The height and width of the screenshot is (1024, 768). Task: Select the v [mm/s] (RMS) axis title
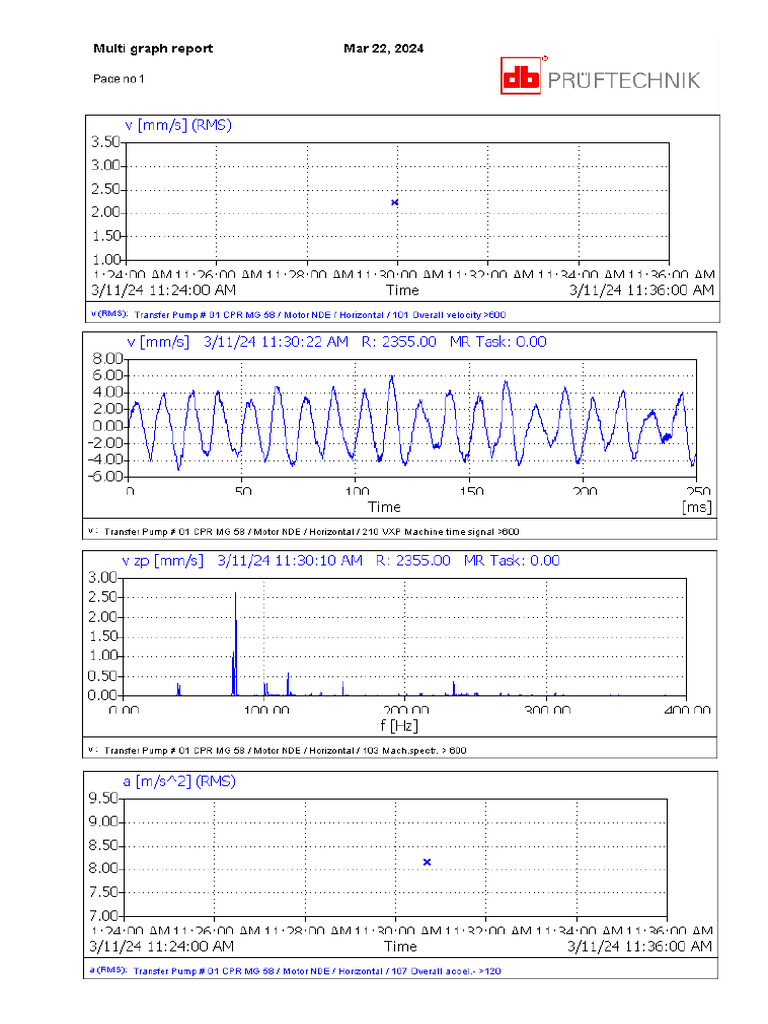[x=178, y=125]
